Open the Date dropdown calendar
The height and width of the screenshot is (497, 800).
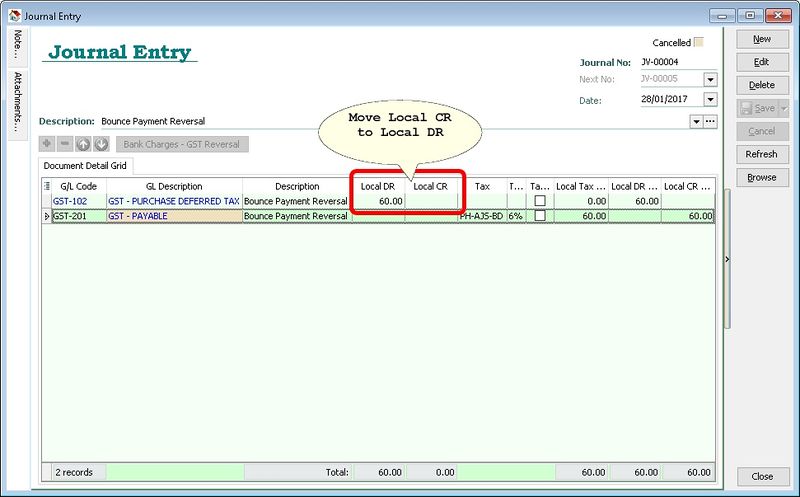coord(710,100)
